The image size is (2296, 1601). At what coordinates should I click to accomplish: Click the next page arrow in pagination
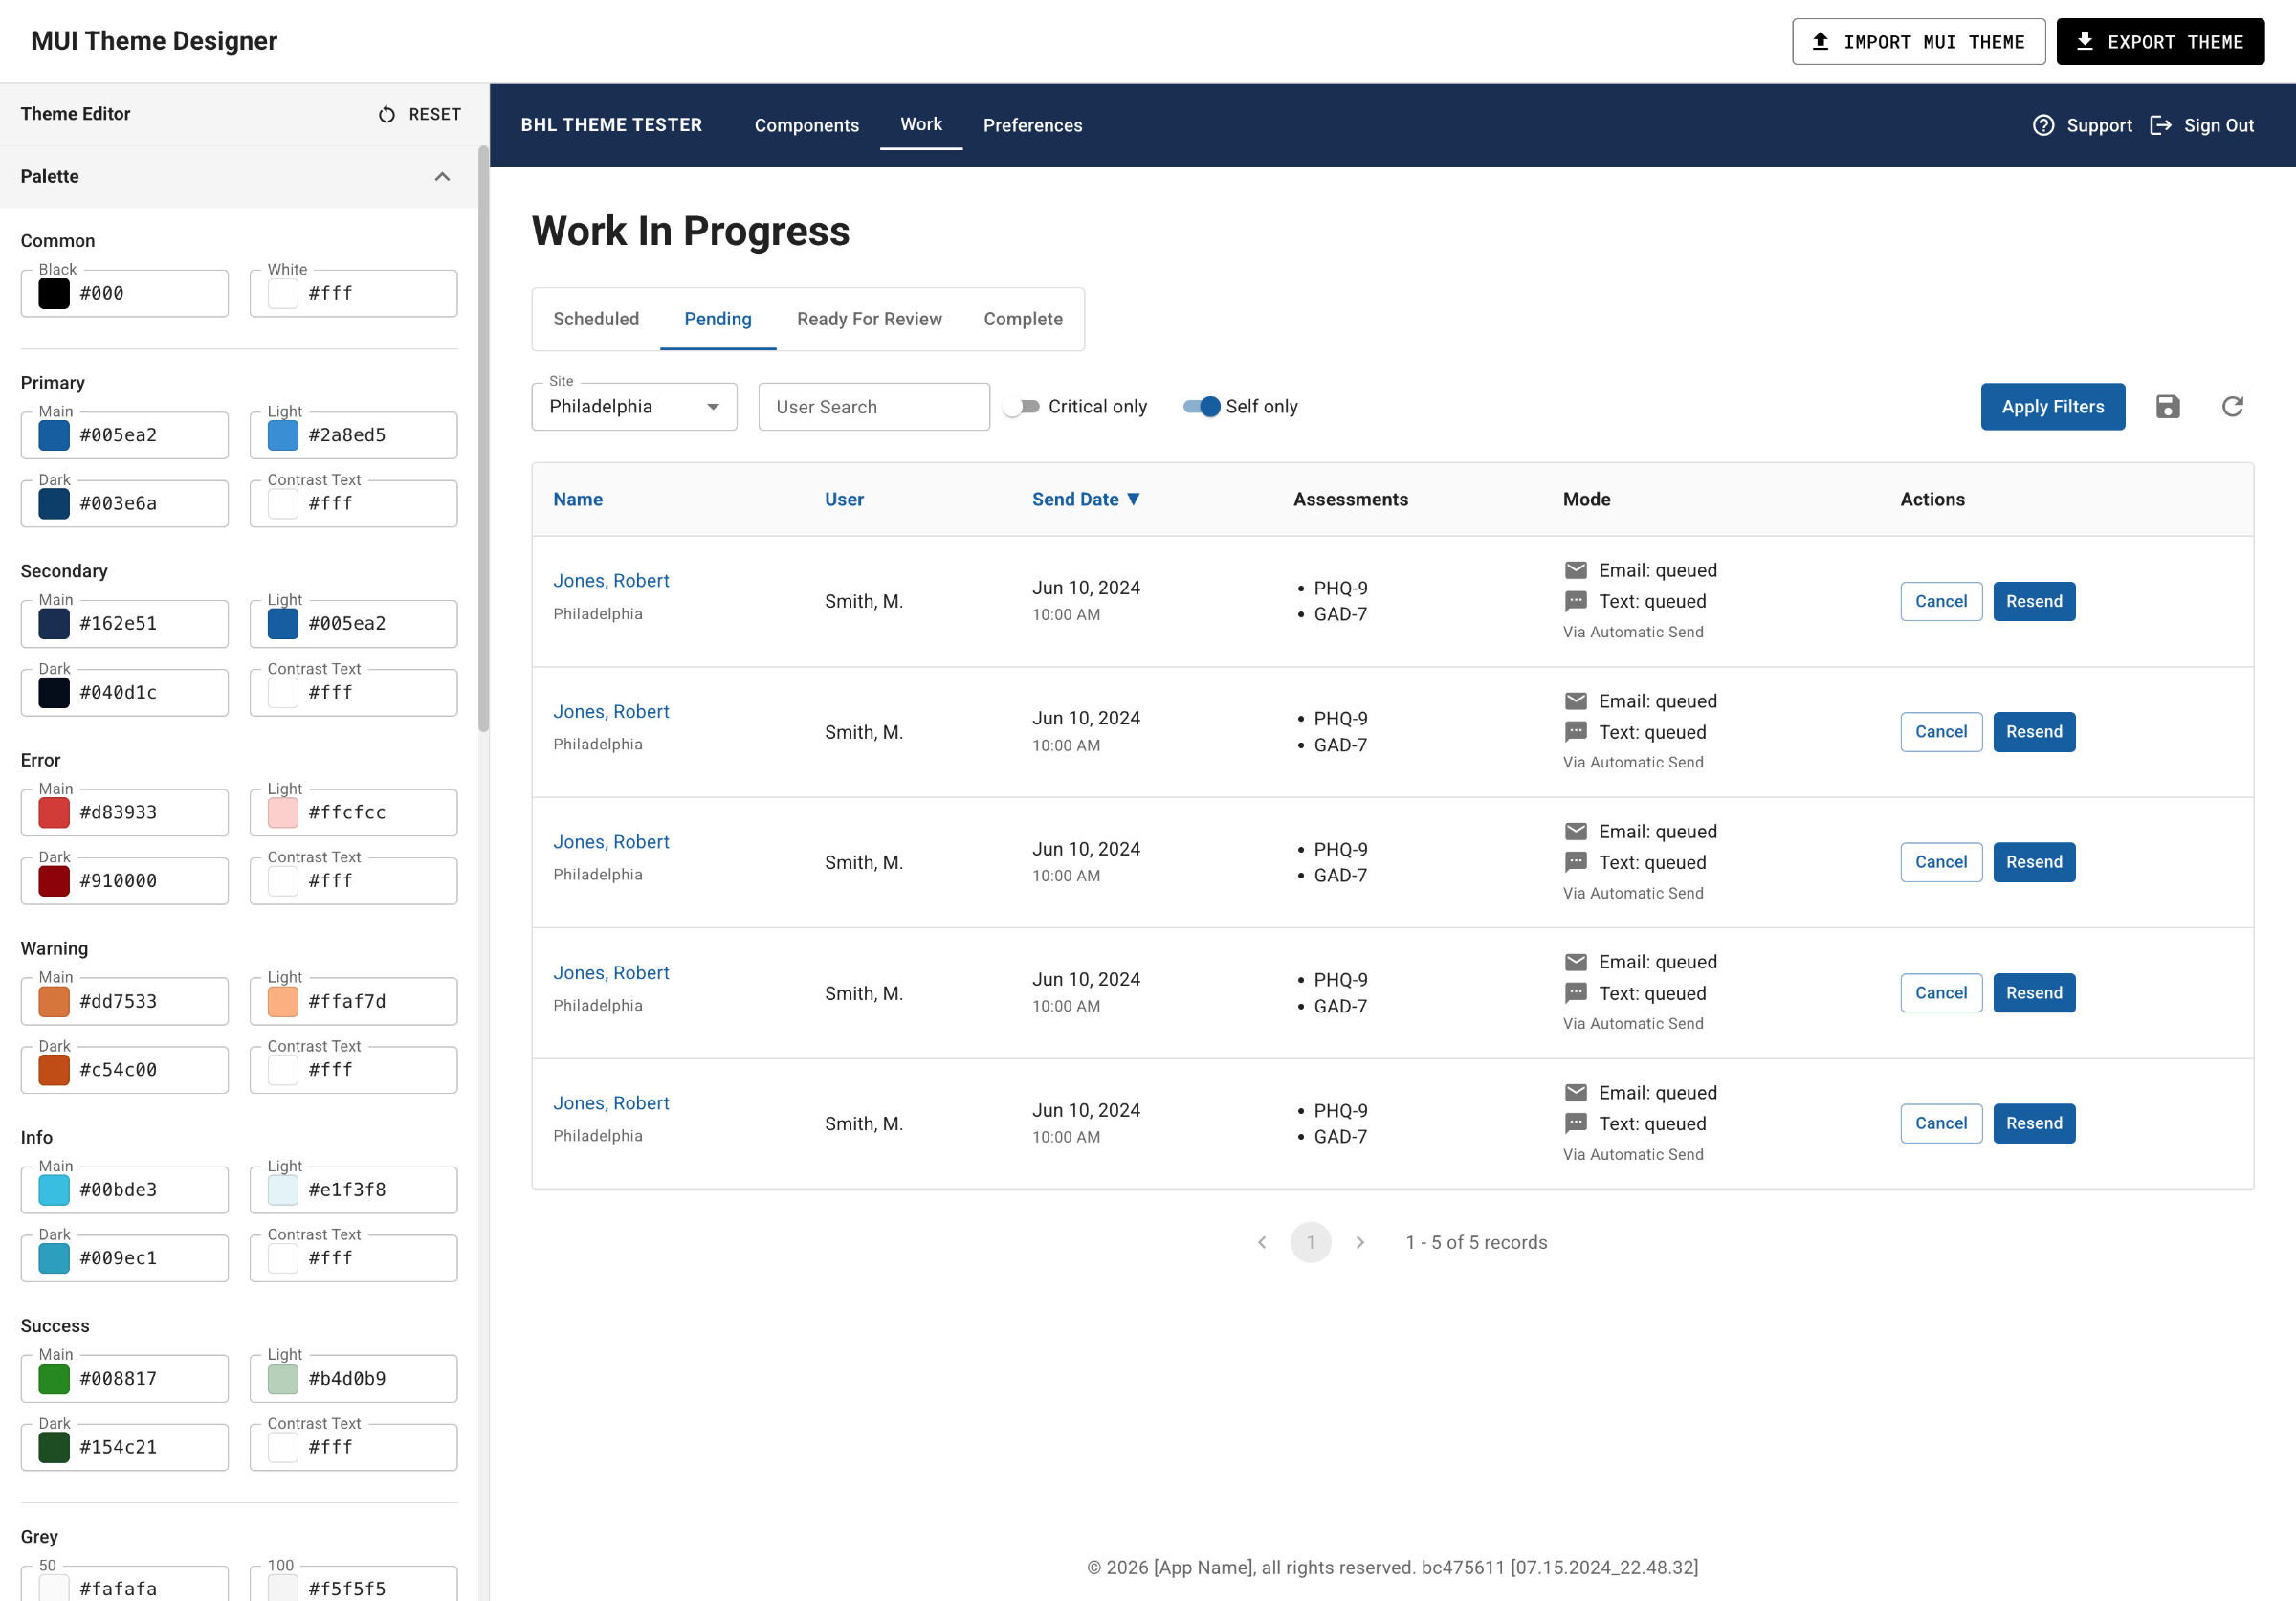1360,1242
